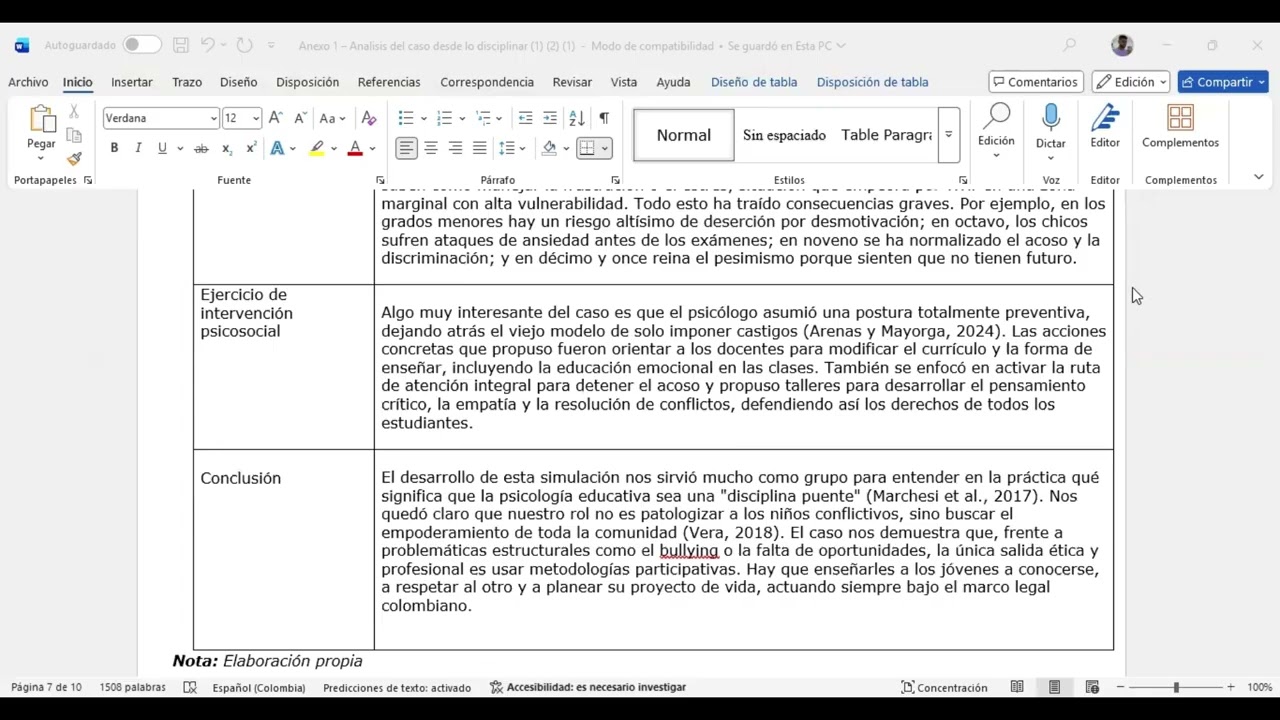Apply the Sin espaciado style

pyautogui.click(x=784, y=135)
